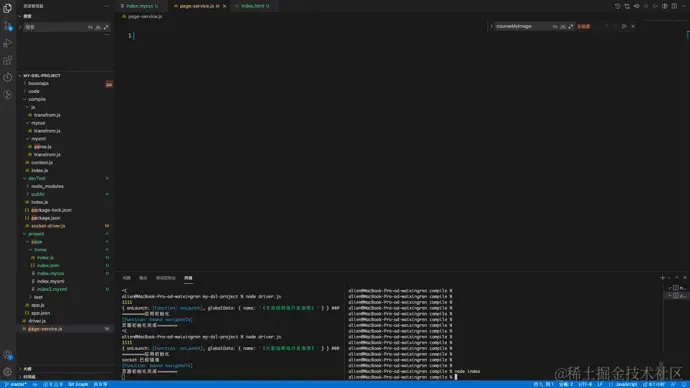The height and width of the screenshot is (388, 690).
Task: Open the Manage gear icon
Action: pyautogui.click(x=7, y=372)
